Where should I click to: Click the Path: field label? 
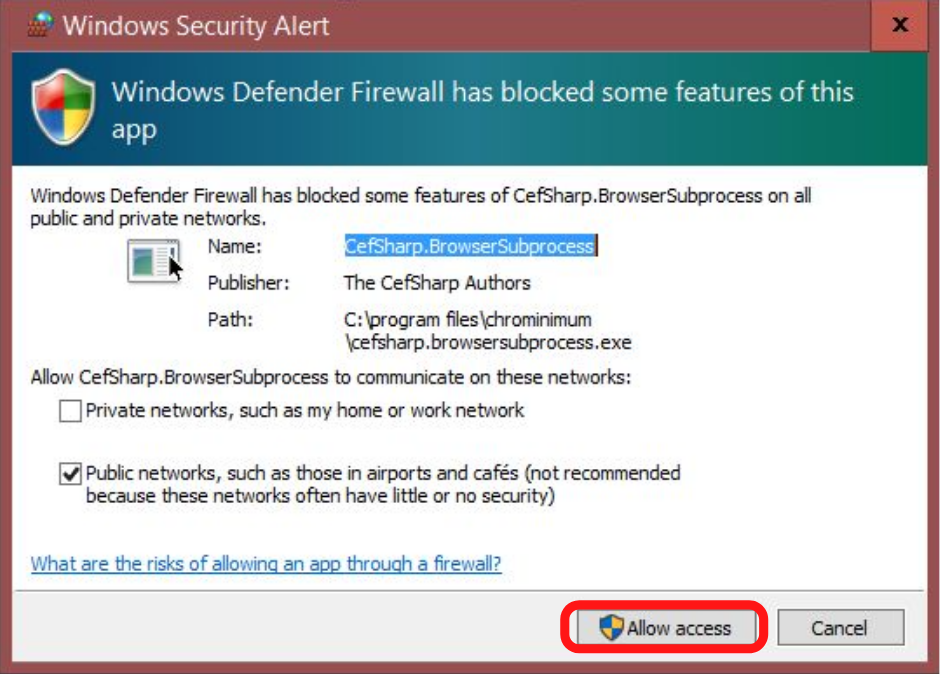[230, 320]
